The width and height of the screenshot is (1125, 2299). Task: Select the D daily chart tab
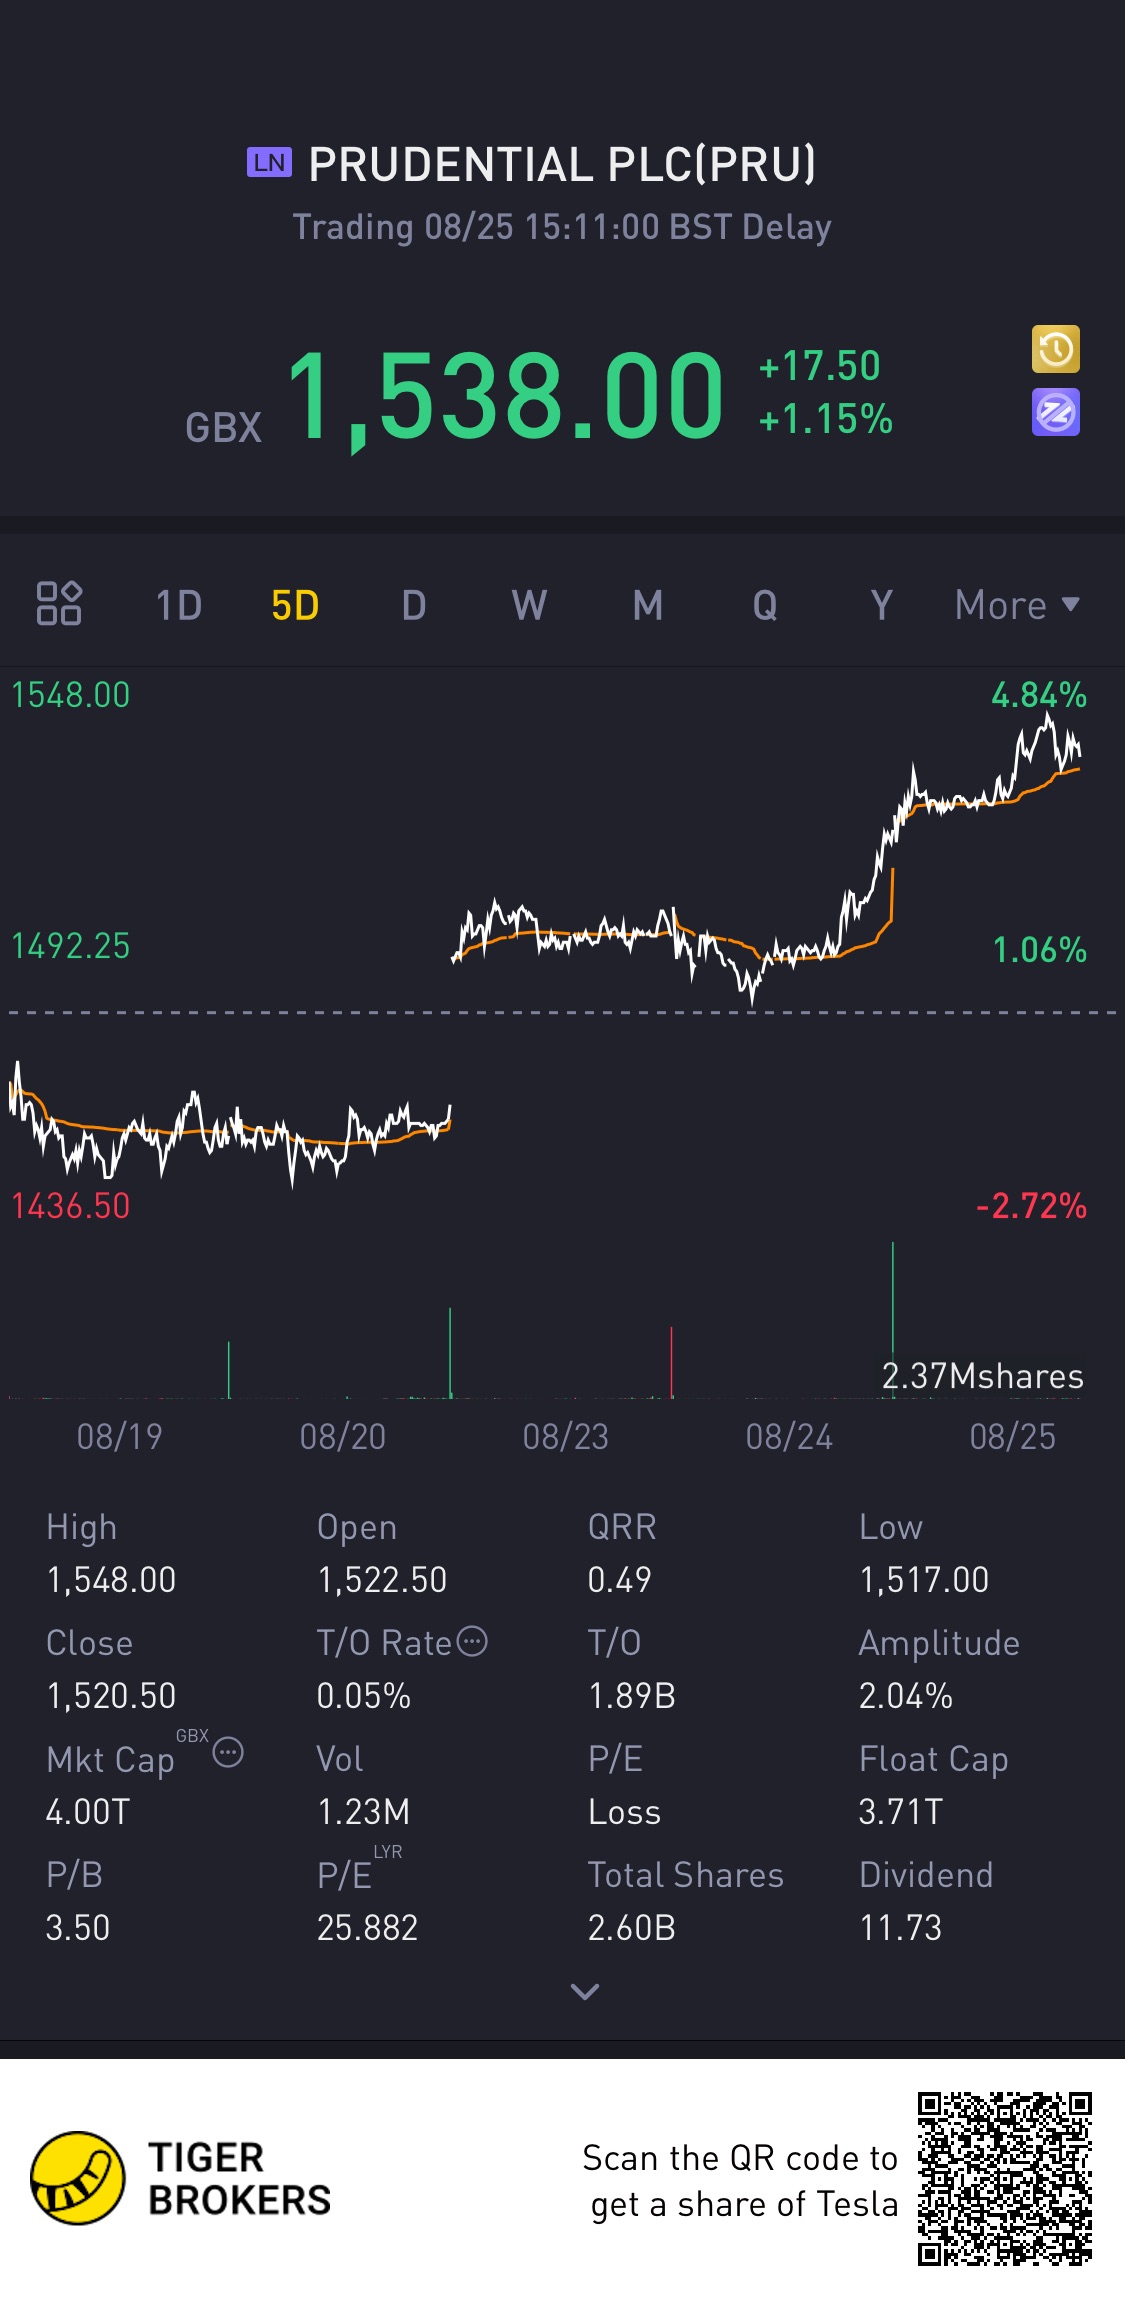tap(414, 605)
